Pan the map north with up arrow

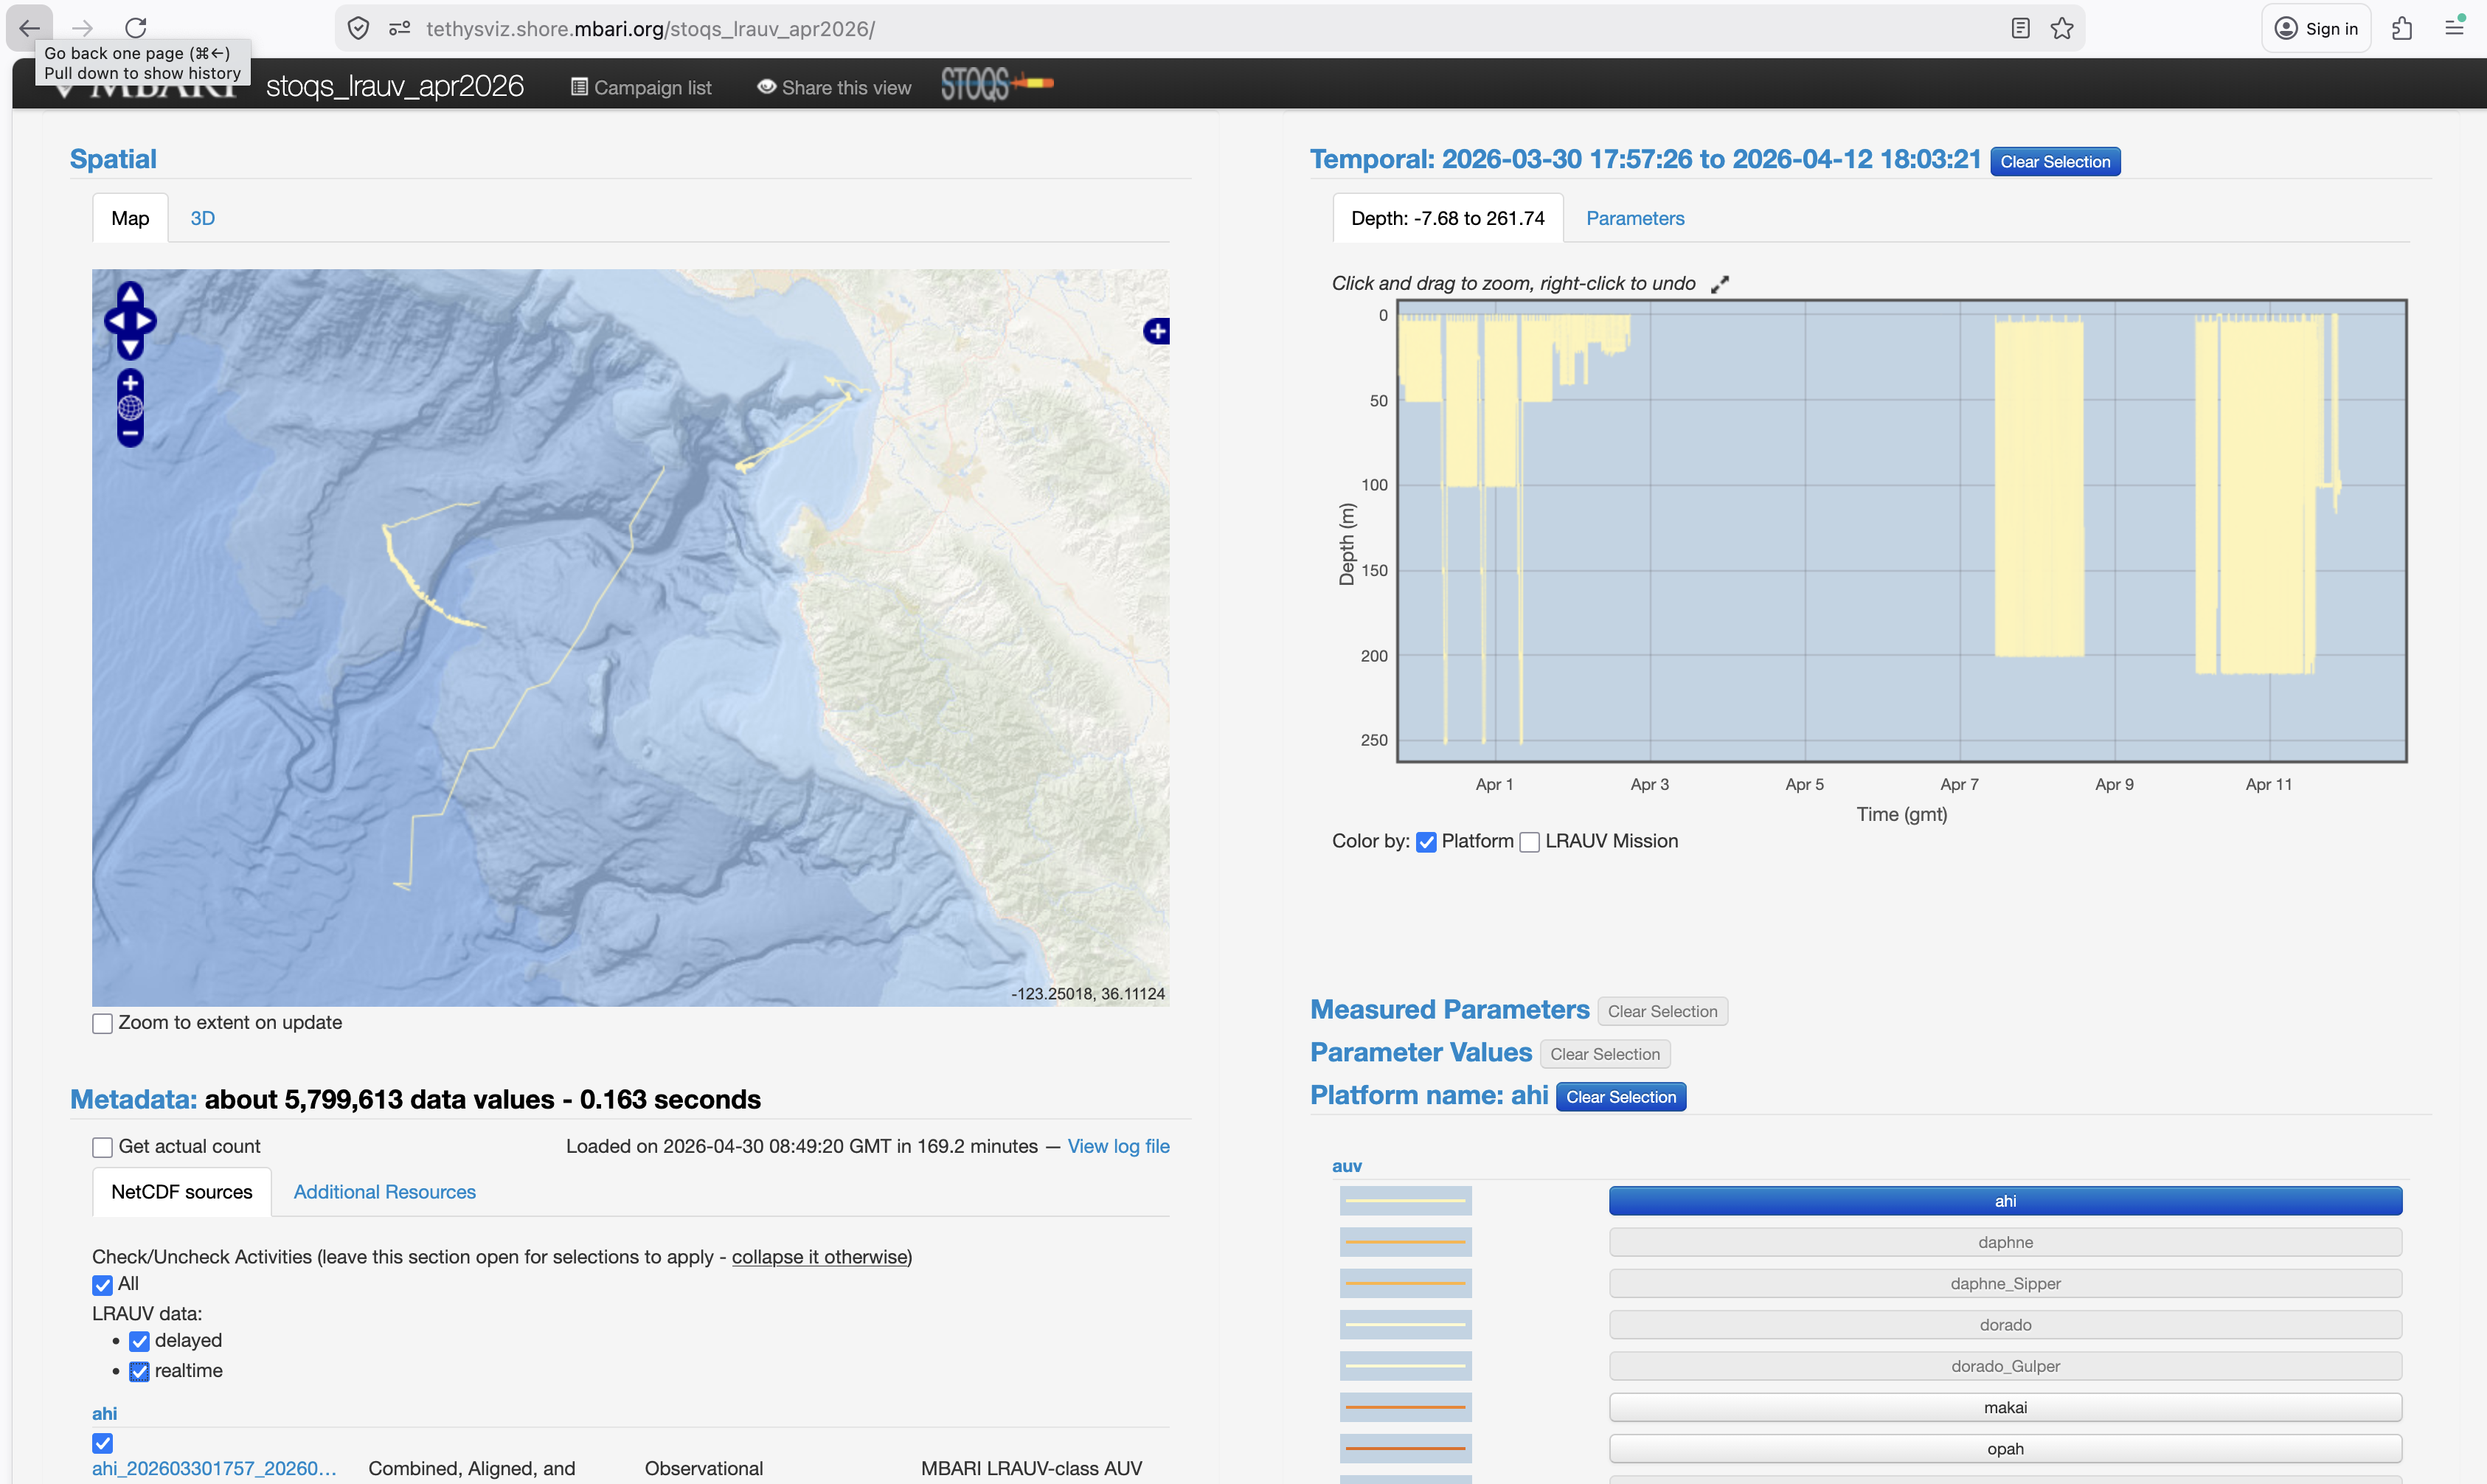click(x=130, y=294)
